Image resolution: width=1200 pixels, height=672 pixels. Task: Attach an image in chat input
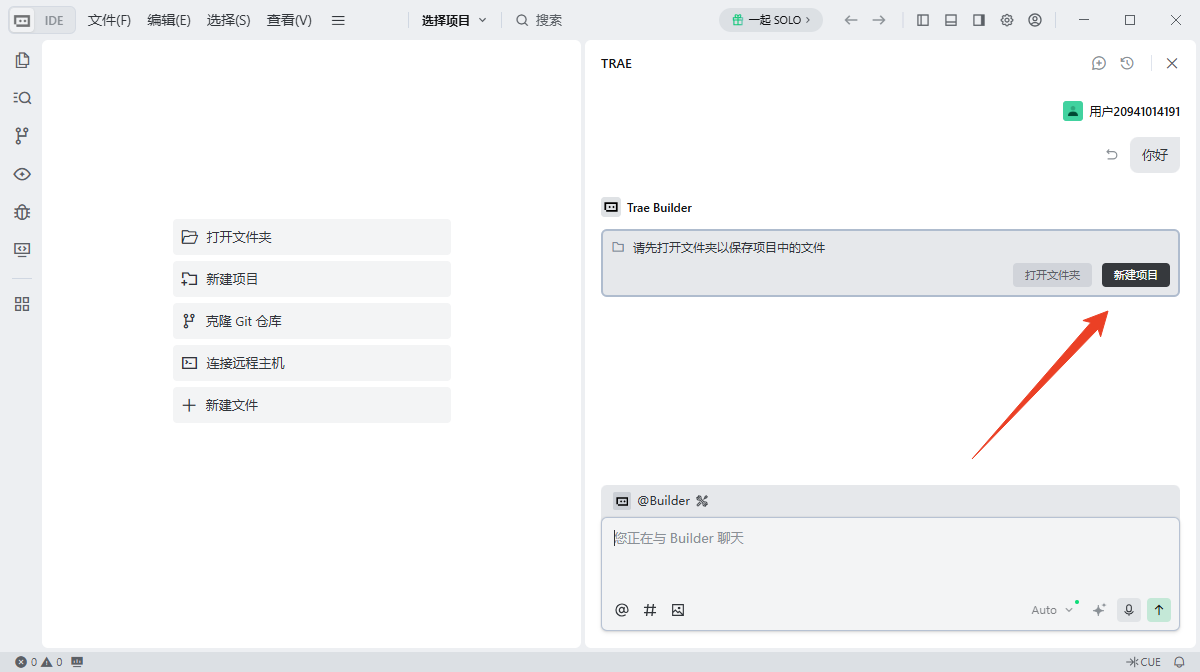click(678, 609)
